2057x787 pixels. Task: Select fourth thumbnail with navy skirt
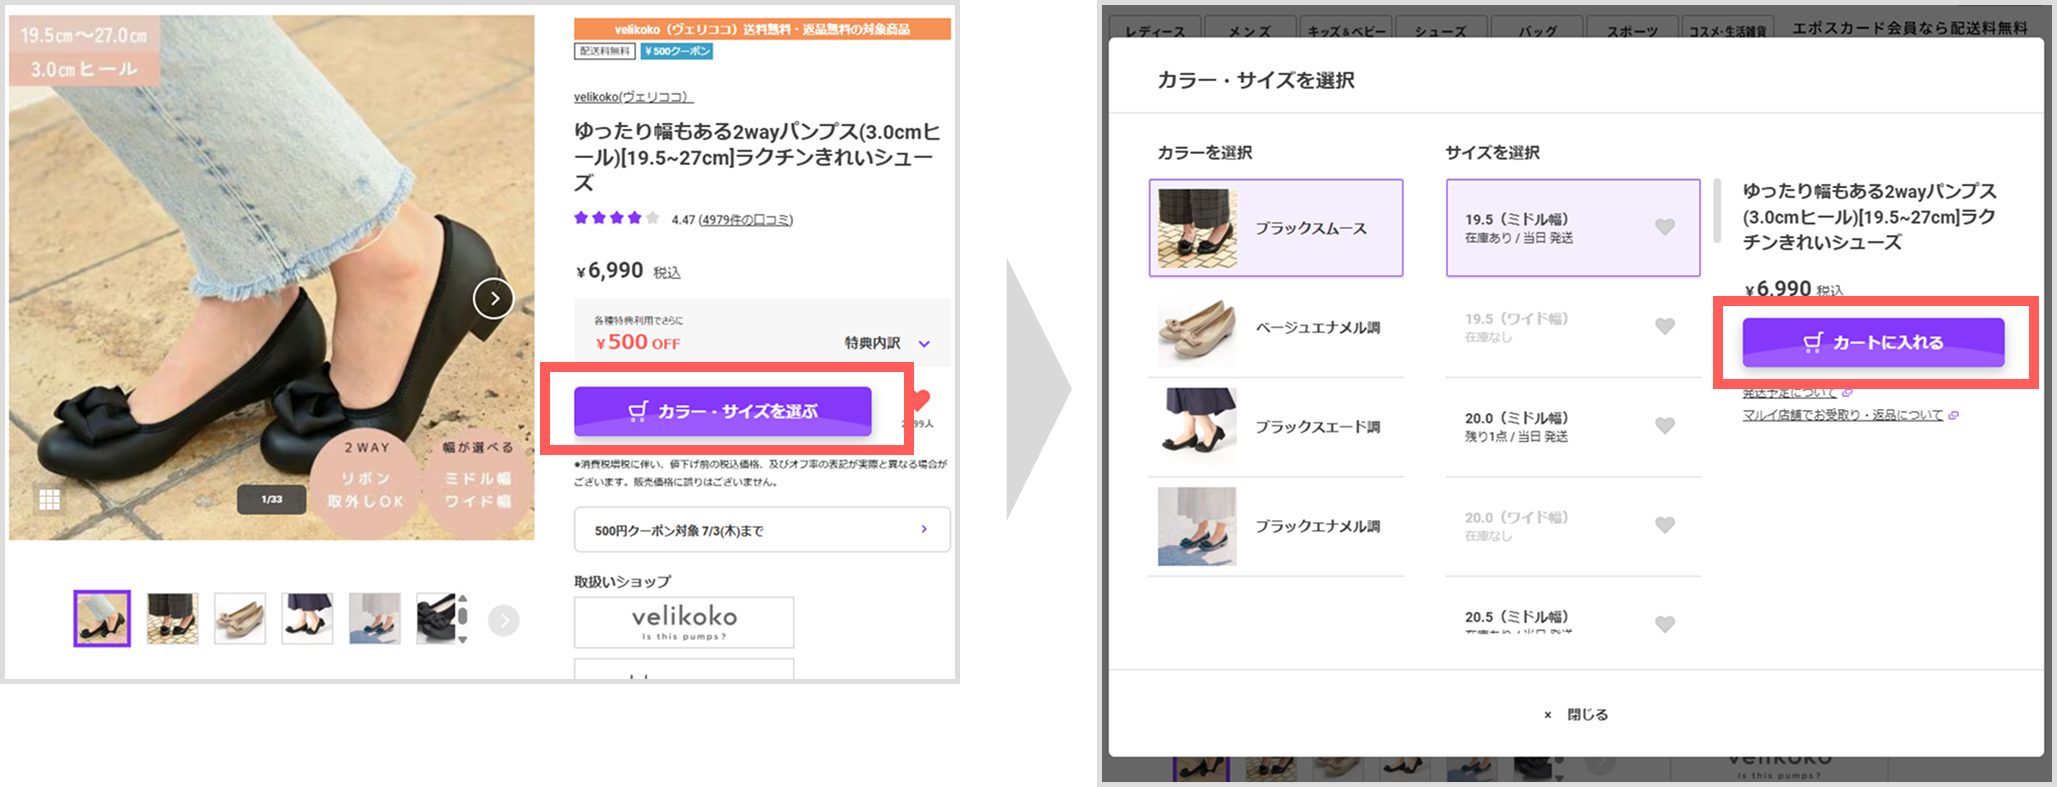[x=307, y=618]
